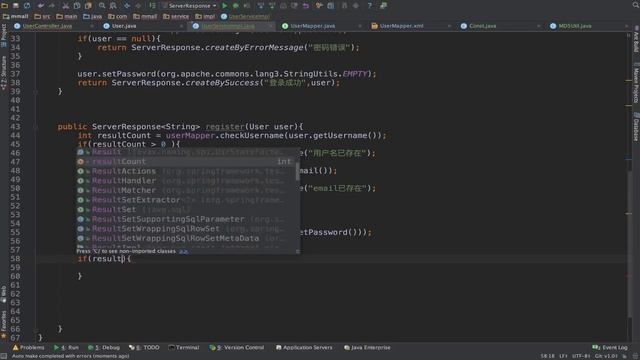The height and width of the screenshot is (360, 640).
Task: Choose ResultActions from the completion popup
Action: point(186,171)
